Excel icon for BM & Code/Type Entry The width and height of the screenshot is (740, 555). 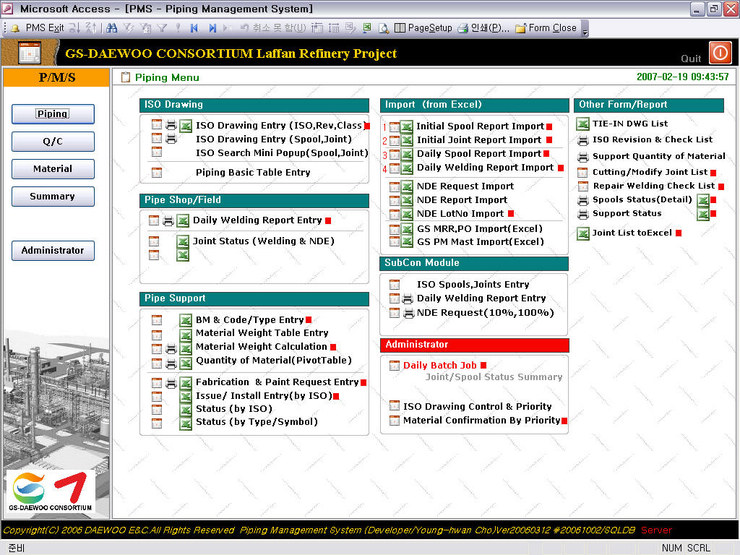pyautogui.click(x=185, y=320)
